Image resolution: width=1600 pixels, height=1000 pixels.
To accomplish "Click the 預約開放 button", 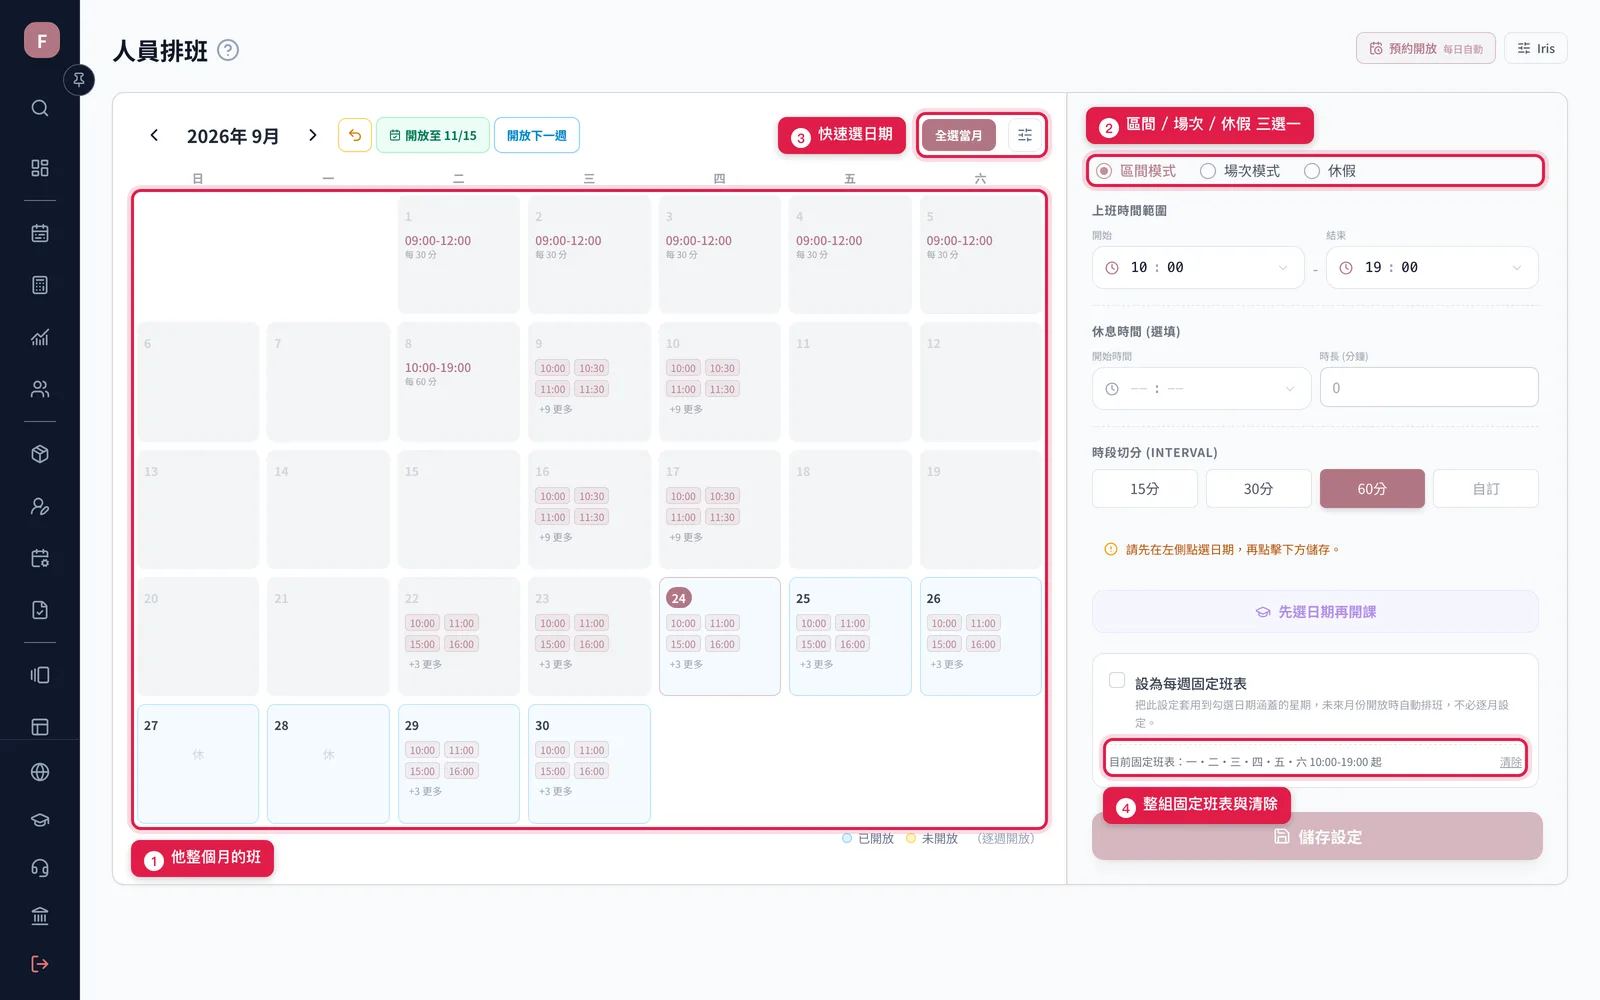I will click(x=1426, y=48).
